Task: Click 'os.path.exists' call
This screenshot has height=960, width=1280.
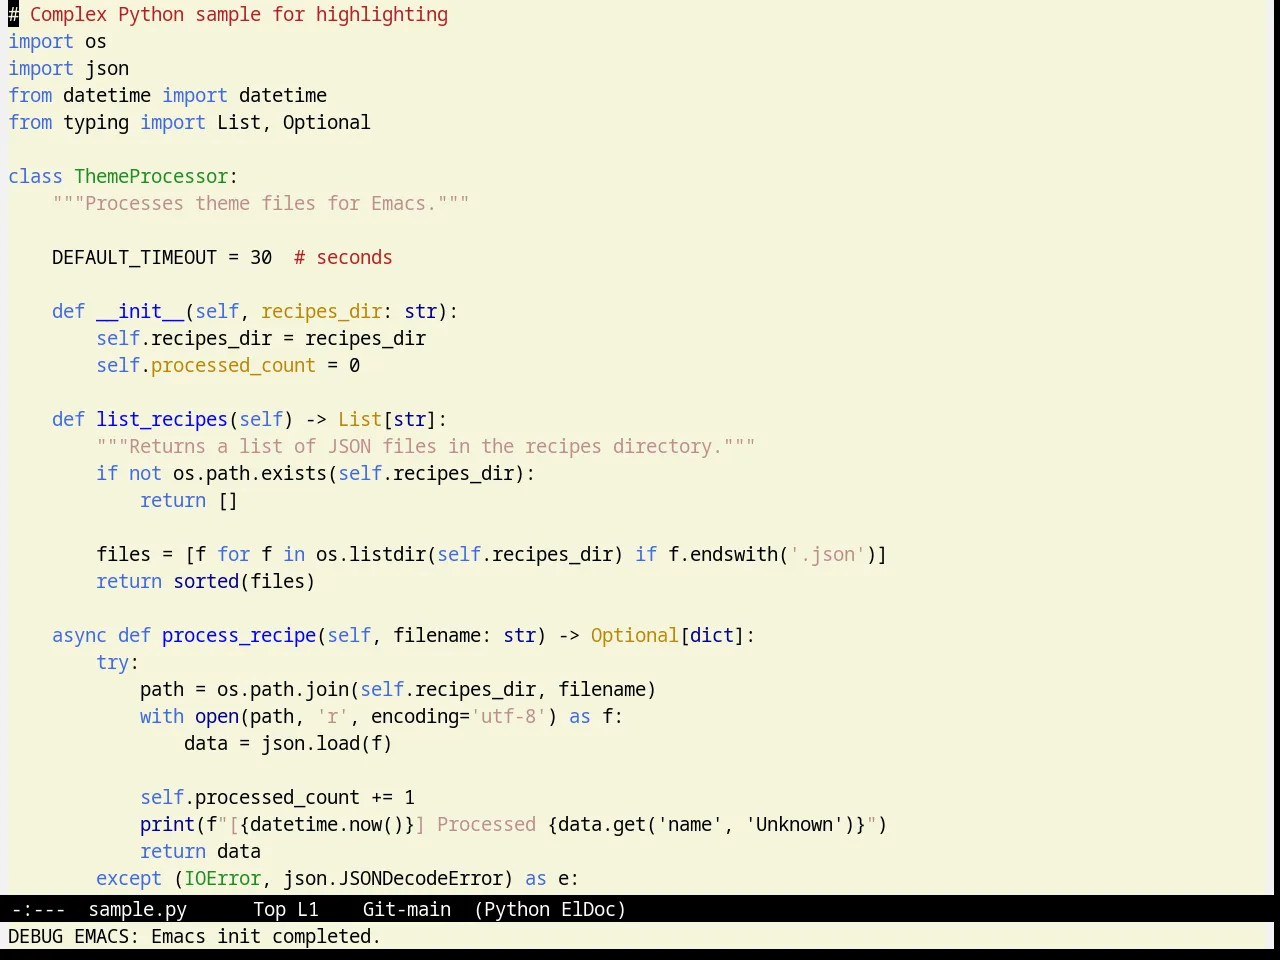Action: point(250,473)
